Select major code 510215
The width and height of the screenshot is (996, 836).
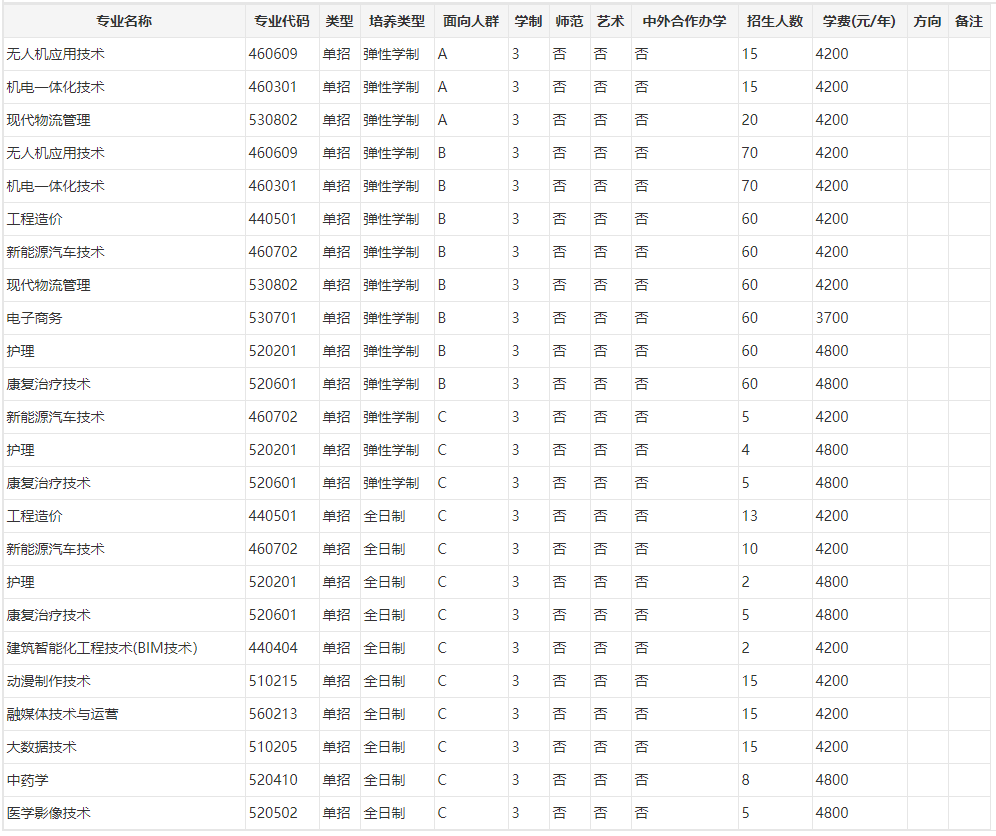(273, 681)
